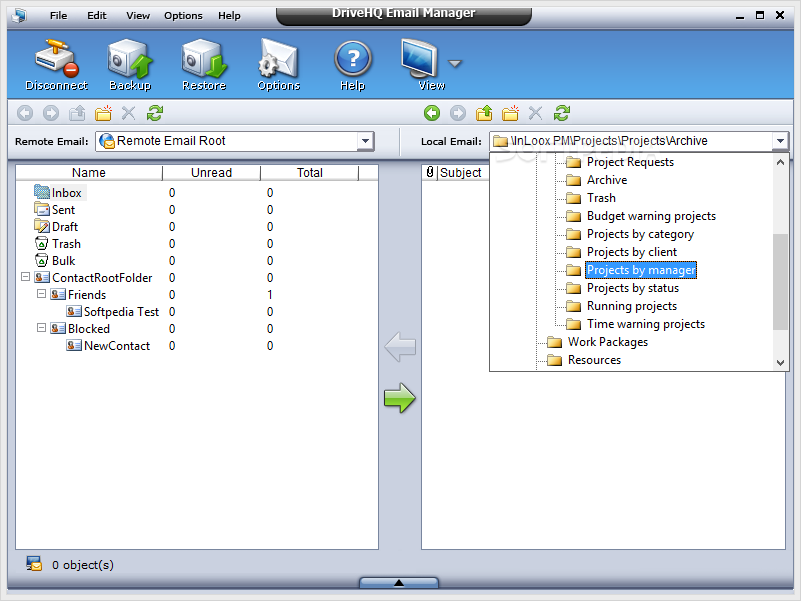Sort by the Total column header
The image size is (801, 601).
pyautogui.click(x=310, y=173)
